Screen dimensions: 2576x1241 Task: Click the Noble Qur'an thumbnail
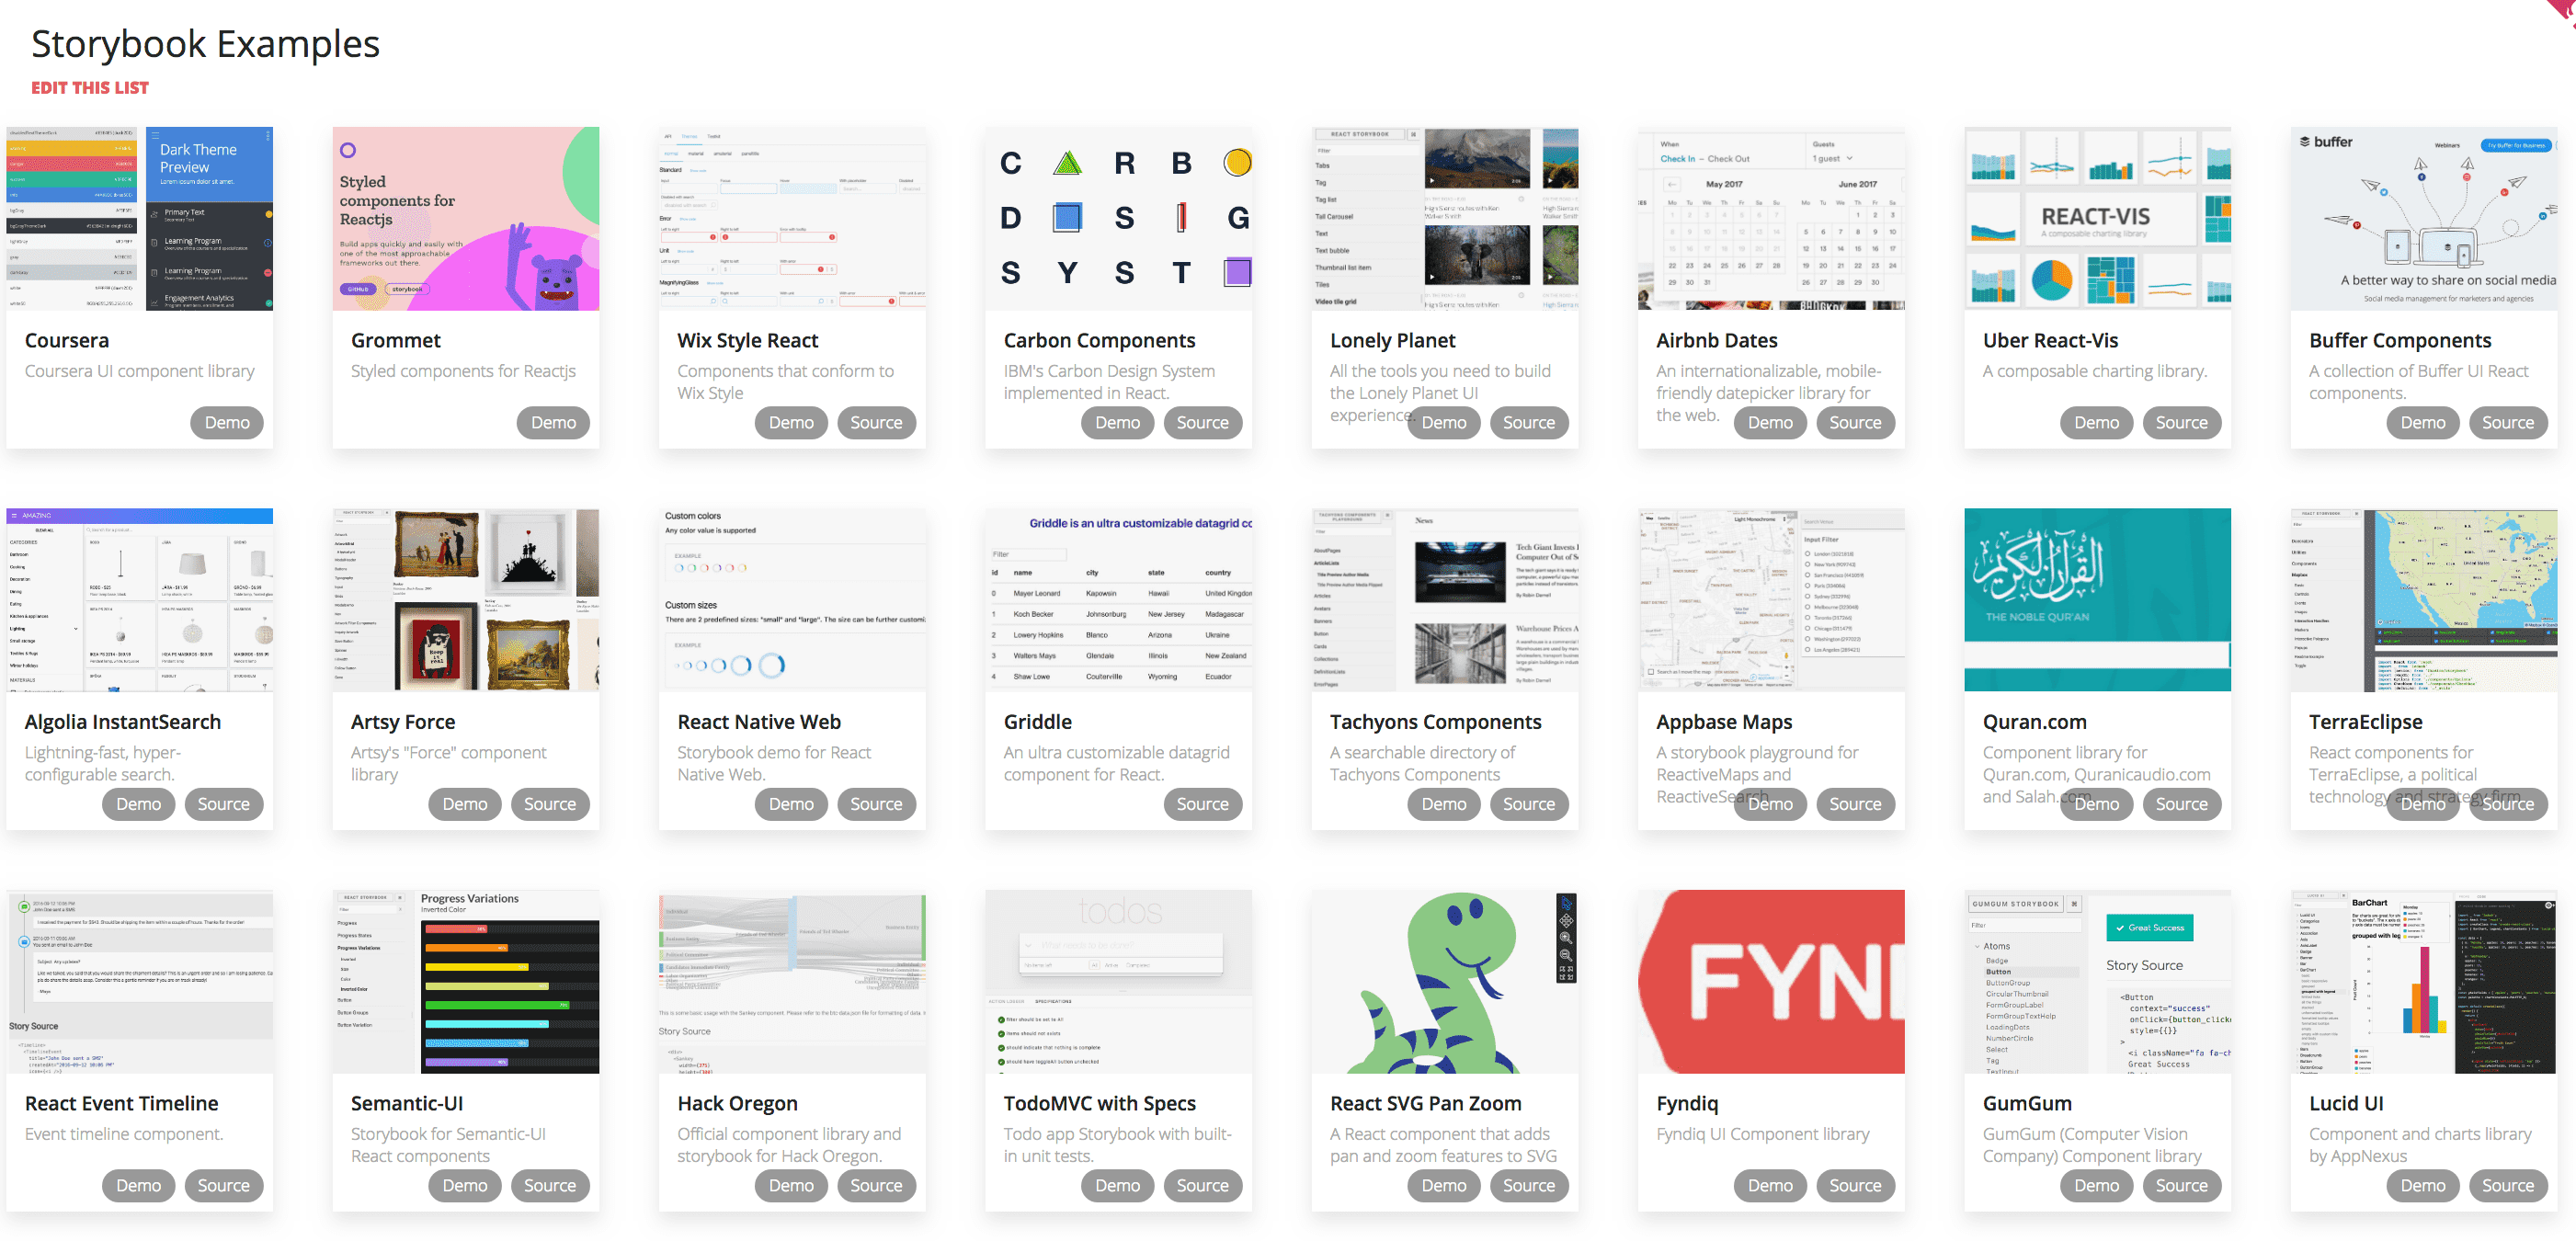click(x=2098, y=600)
